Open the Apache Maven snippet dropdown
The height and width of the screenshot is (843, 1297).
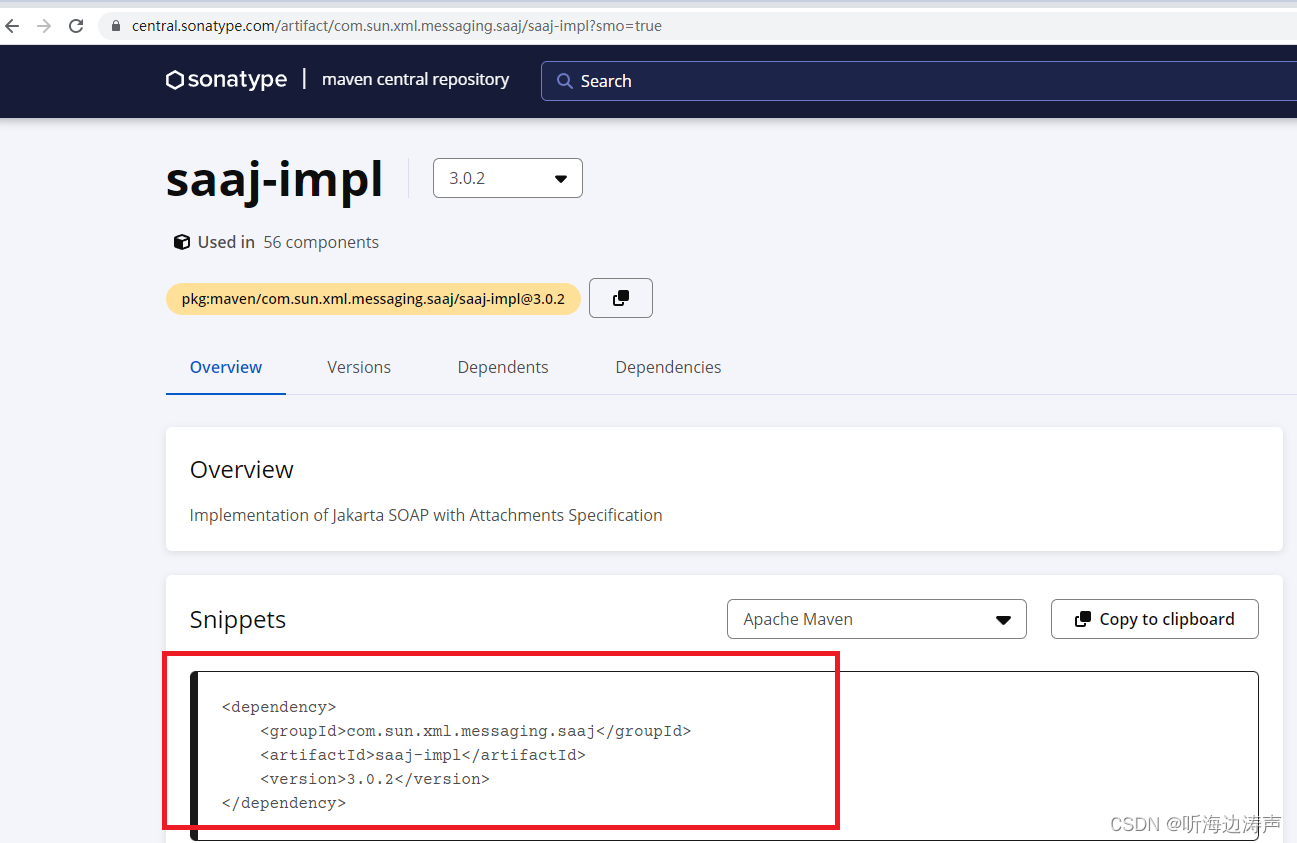(x=877, y=619)
